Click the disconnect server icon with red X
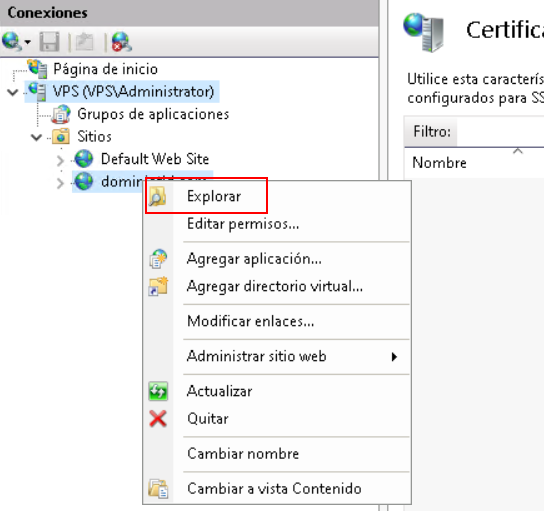Screen dimensions: 544x511 click(x=121, y=42)
